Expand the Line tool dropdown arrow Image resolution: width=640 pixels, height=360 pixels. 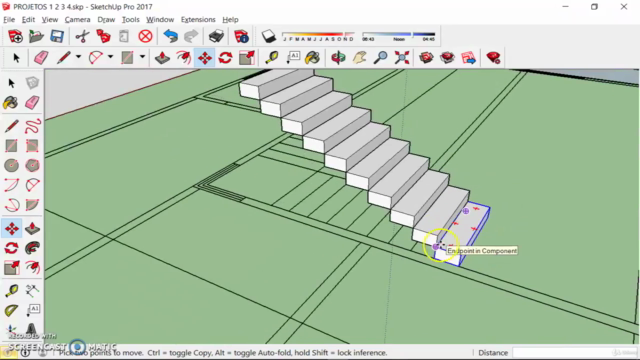pos(78,57)
